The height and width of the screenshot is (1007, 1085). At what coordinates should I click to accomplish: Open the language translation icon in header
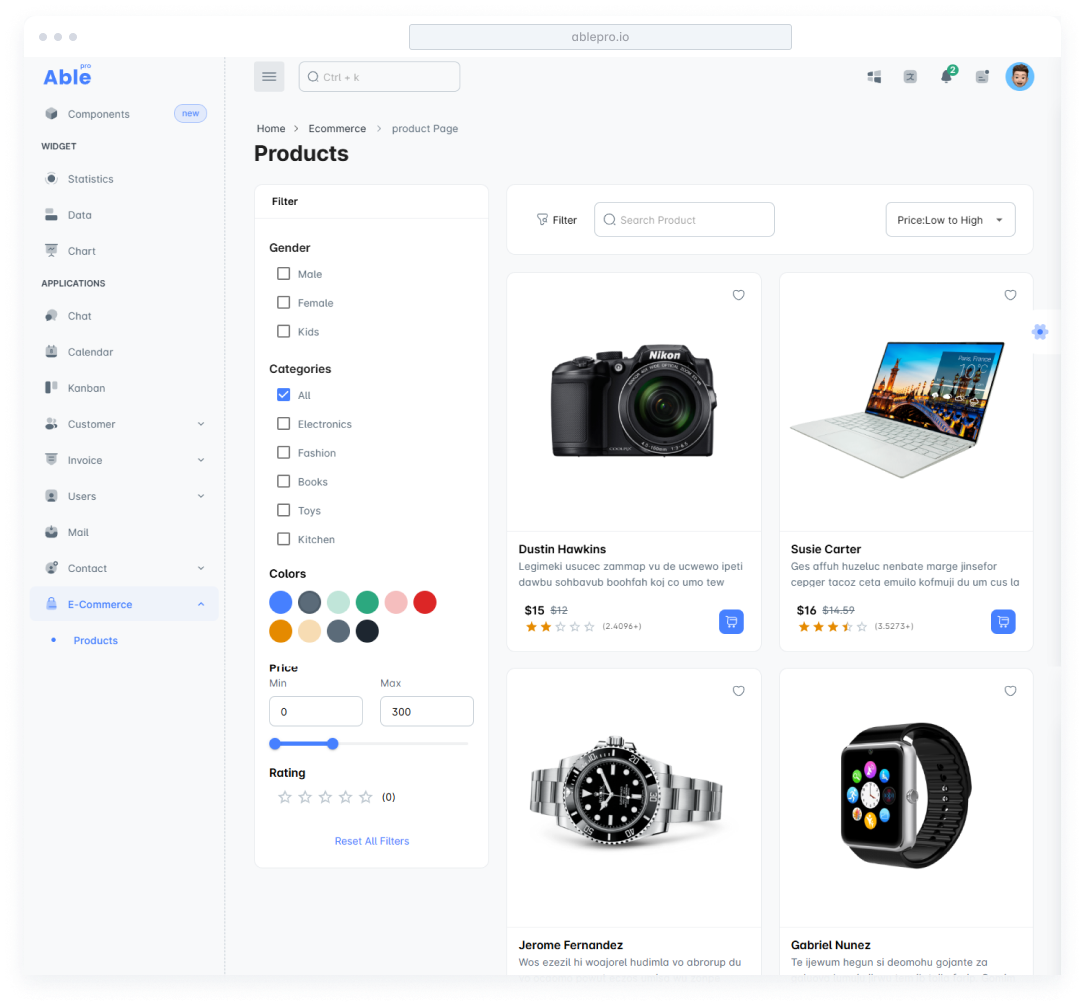coord(909,76)
